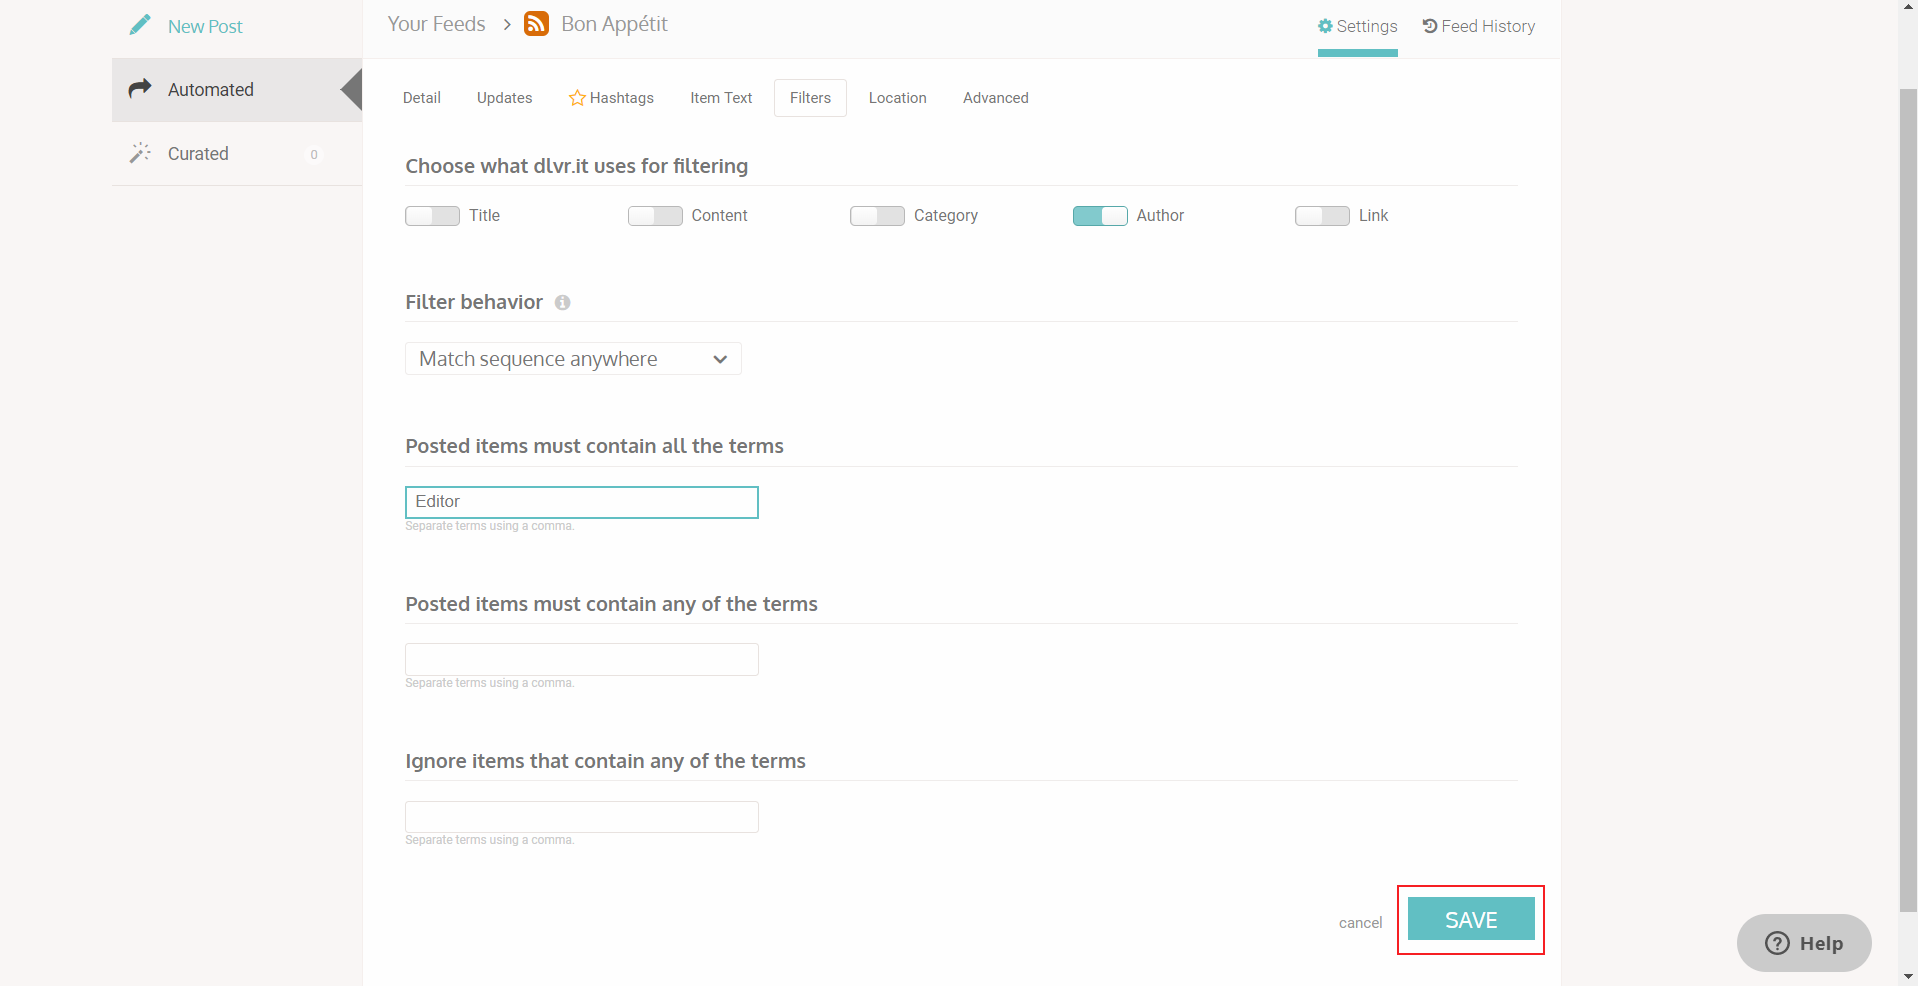Select the Filters tab
The height and width of the screenshot is (986, 1918).
click(810, 98)
